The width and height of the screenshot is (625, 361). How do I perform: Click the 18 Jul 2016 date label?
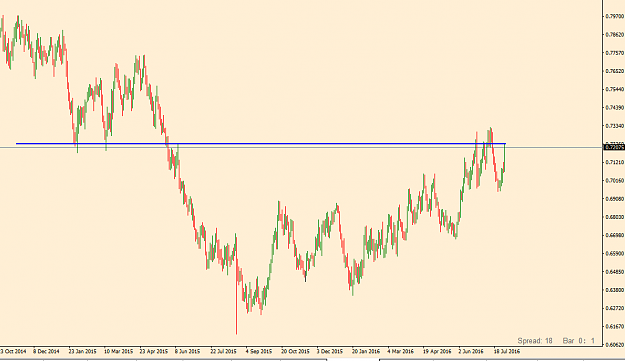click(507, 351)
